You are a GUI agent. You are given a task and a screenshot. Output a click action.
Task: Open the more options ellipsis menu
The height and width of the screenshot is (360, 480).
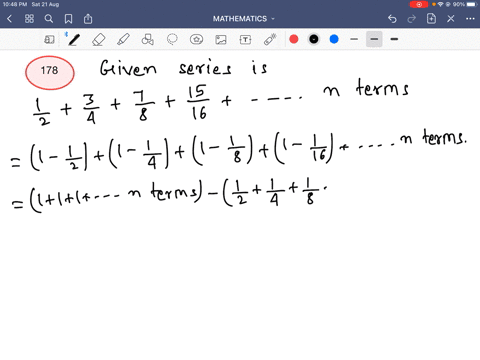pos(470,19)
